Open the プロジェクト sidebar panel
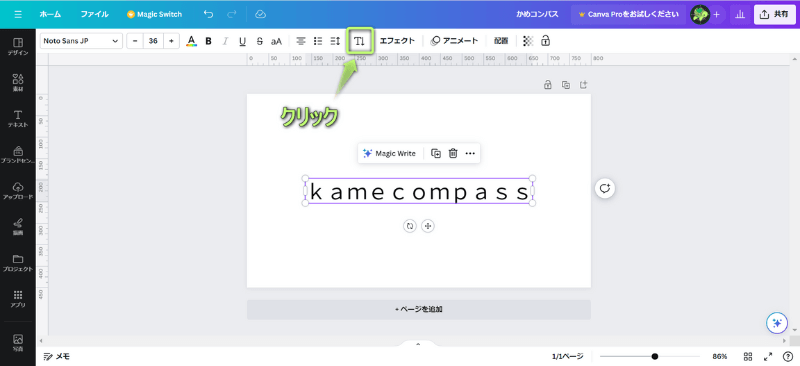The image size is (800, 366). 18,262
